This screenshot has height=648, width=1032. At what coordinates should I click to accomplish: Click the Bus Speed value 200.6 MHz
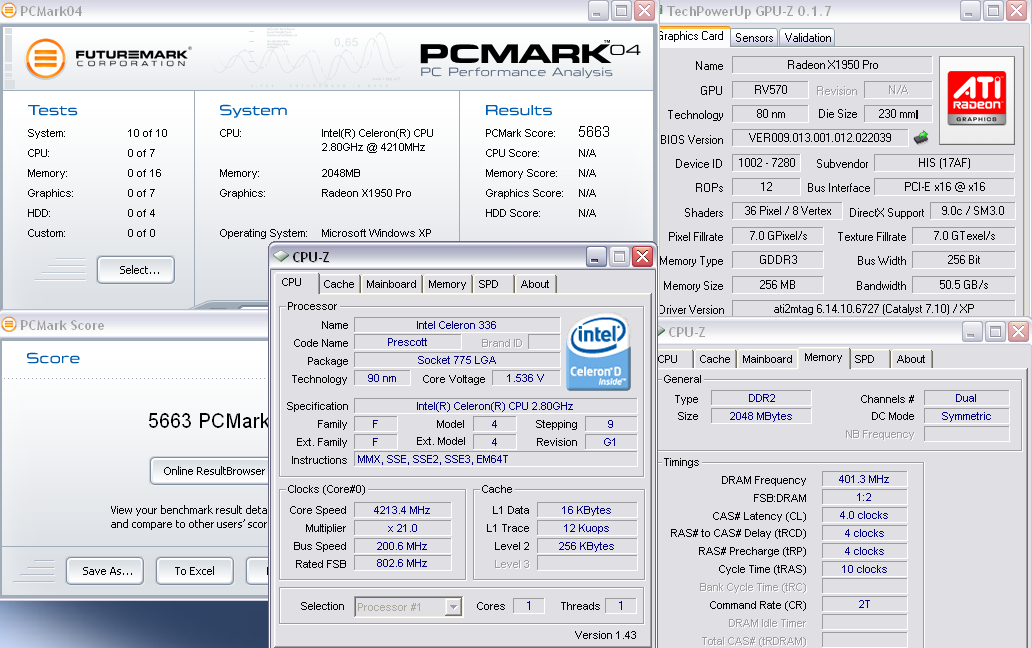tap(402, 546)
